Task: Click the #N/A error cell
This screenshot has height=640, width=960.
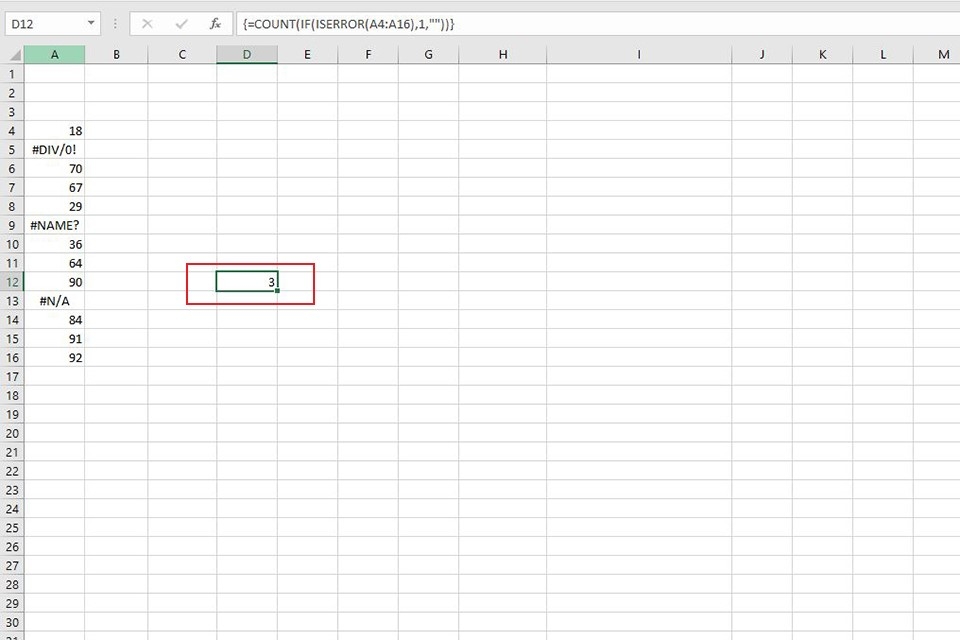Action: tap(54, 301)
